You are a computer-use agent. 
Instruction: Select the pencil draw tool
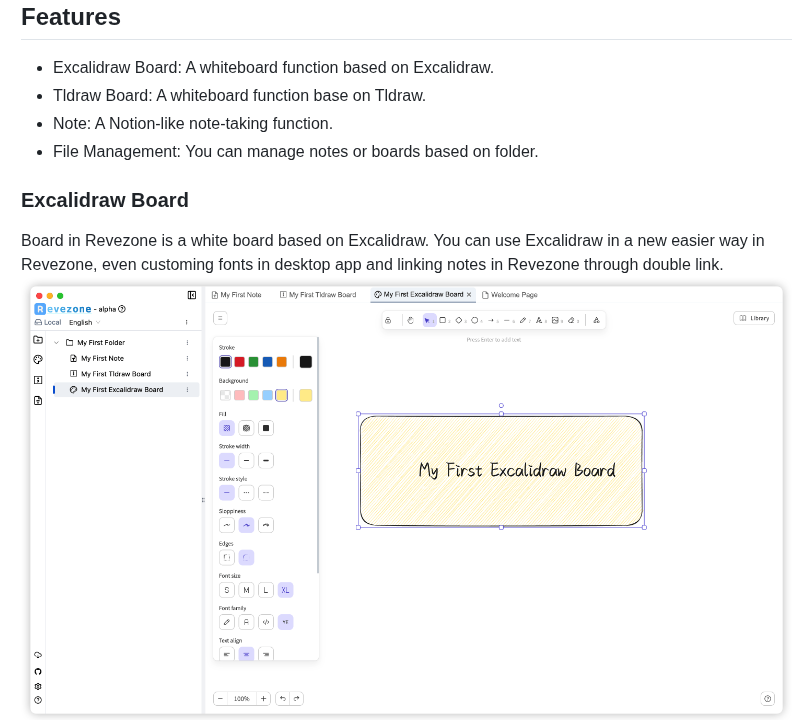tap(523, 320)
